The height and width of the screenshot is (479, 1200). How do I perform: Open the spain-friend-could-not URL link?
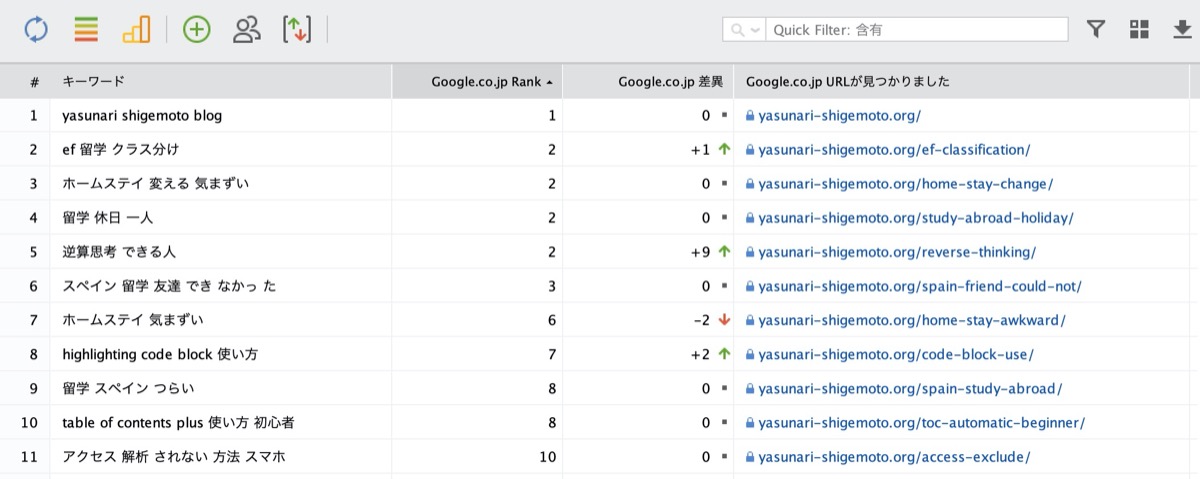(x=920, y=286)
